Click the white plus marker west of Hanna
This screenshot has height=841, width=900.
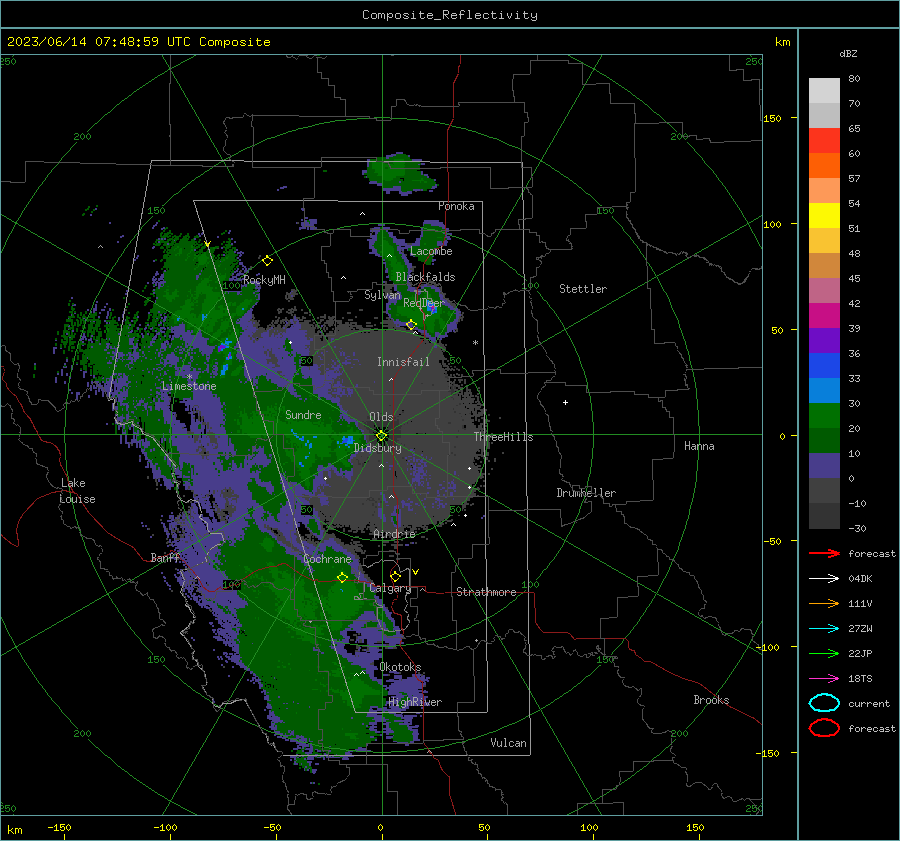565,402
